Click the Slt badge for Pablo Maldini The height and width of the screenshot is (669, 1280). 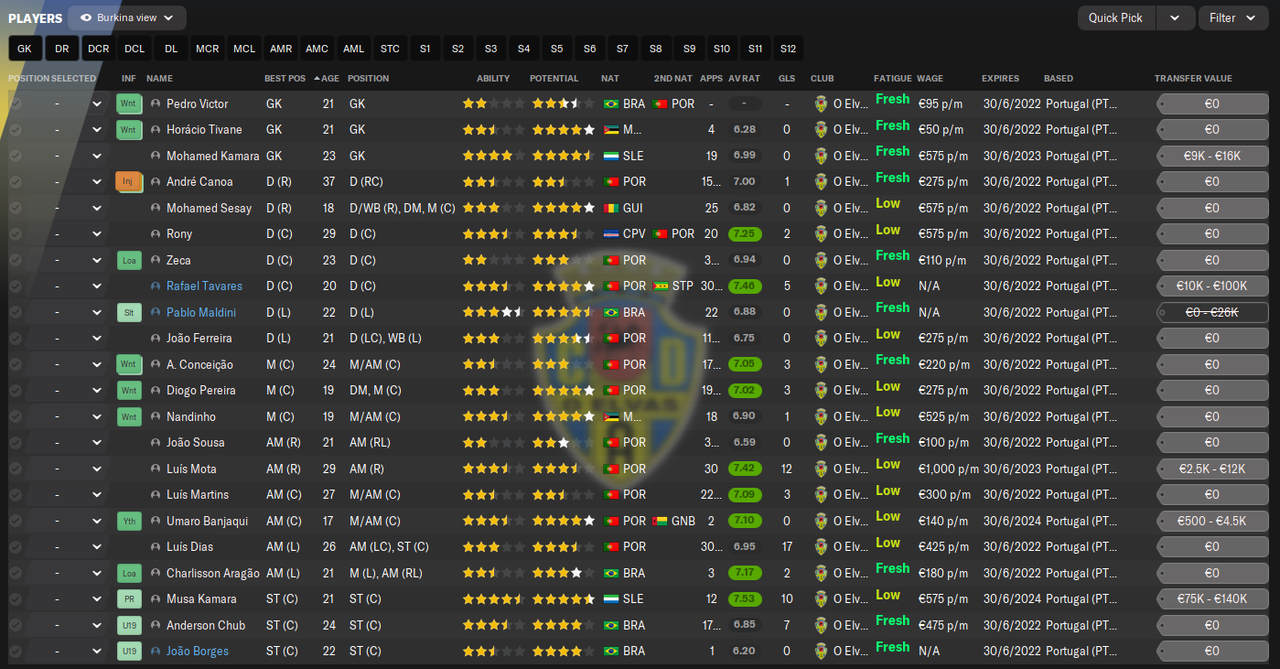(x=130, y=312)
